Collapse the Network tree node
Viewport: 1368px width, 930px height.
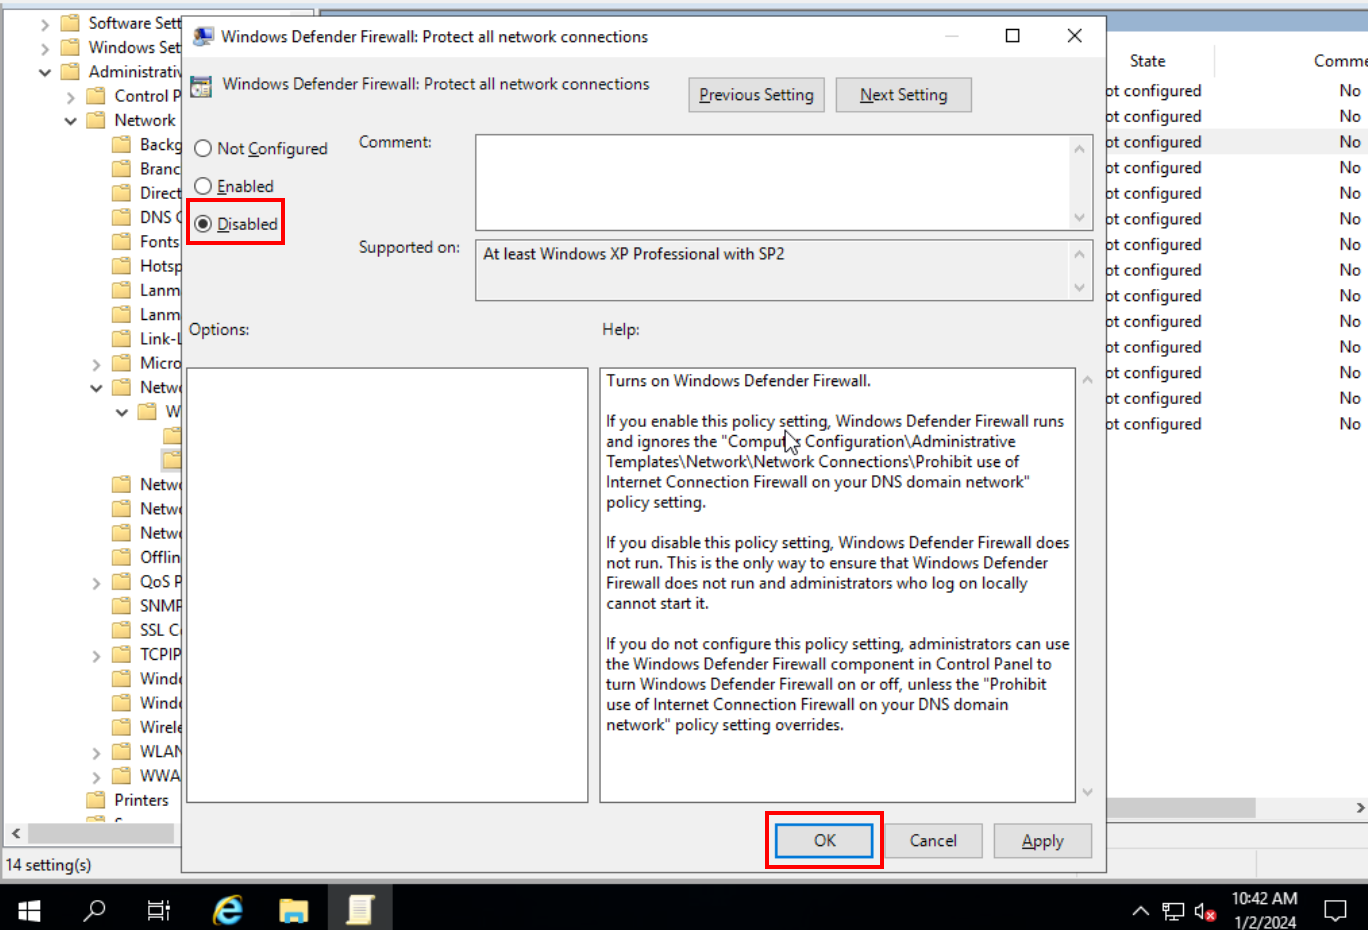tap(70, 121)
